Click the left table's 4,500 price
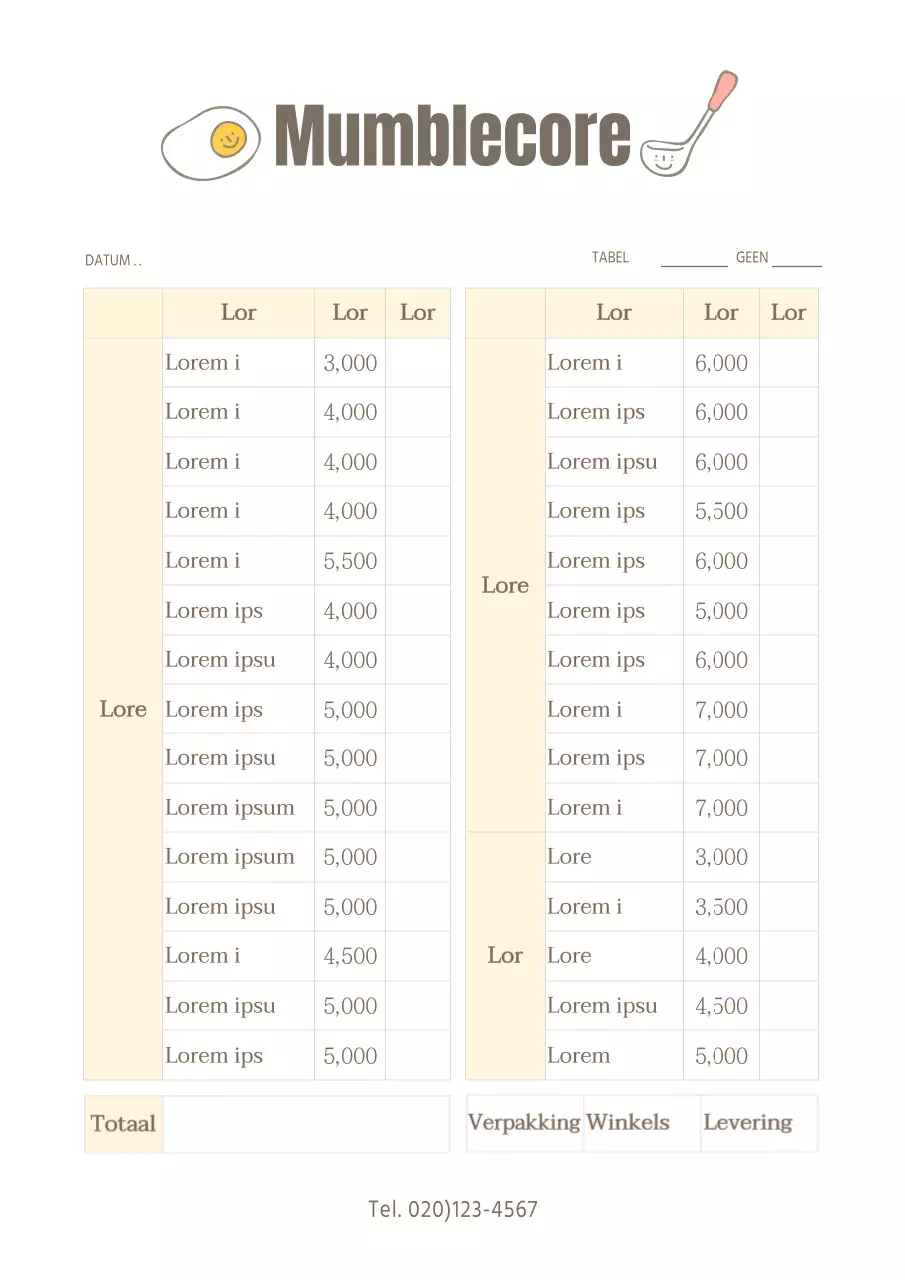The width and height of the screenshot is (905, 1280). coord(350,956)
